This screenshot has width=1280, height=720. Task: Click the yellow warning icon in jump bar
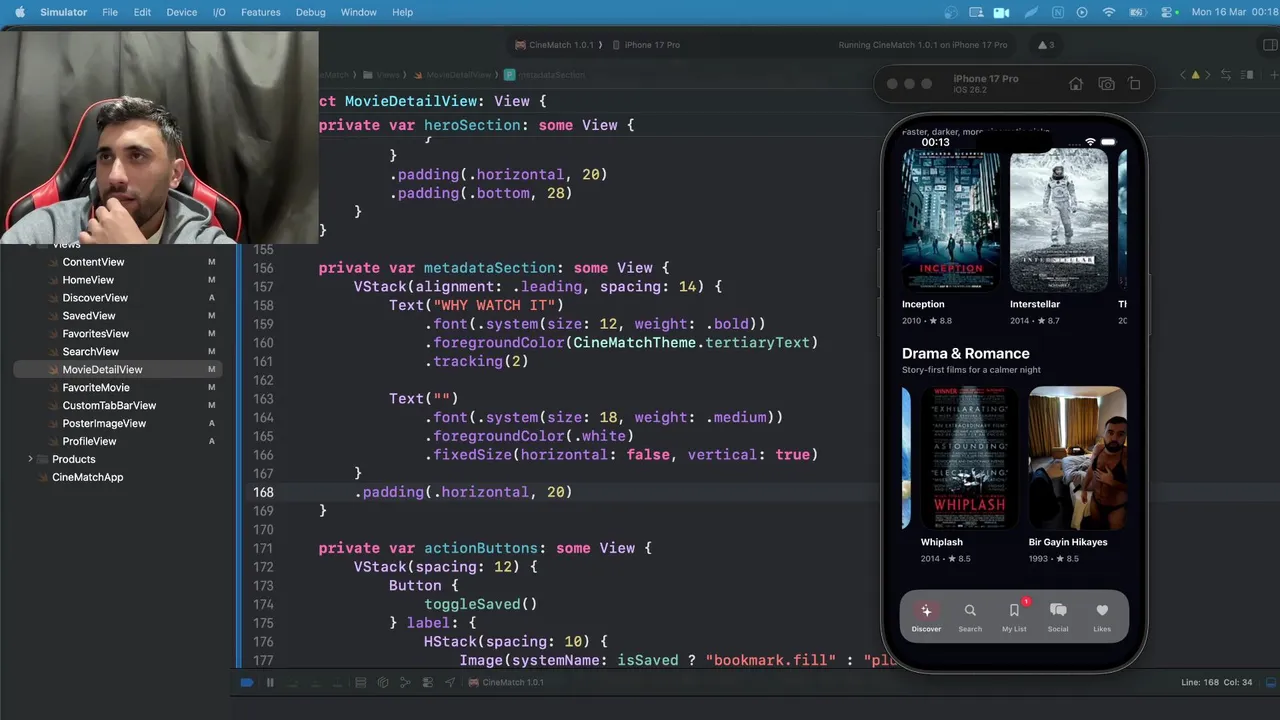click(x=1195, y=75)
